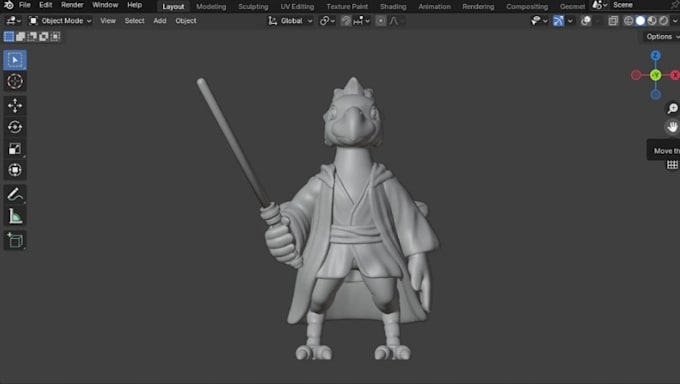680x384 pixels.
Task: Open the Help menu
Action: (x=134, y=5)
